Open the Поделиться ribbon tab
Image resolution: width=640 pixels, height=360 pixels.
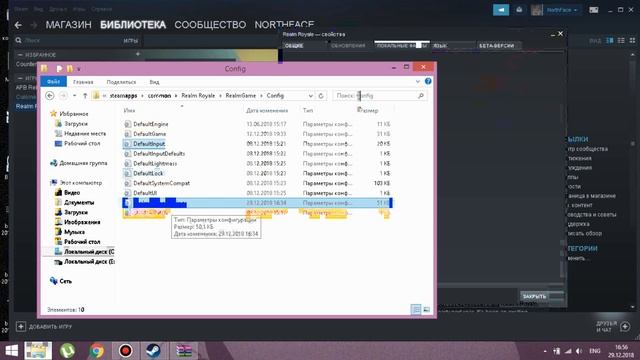pyautogui.click(x=121, y=82)
